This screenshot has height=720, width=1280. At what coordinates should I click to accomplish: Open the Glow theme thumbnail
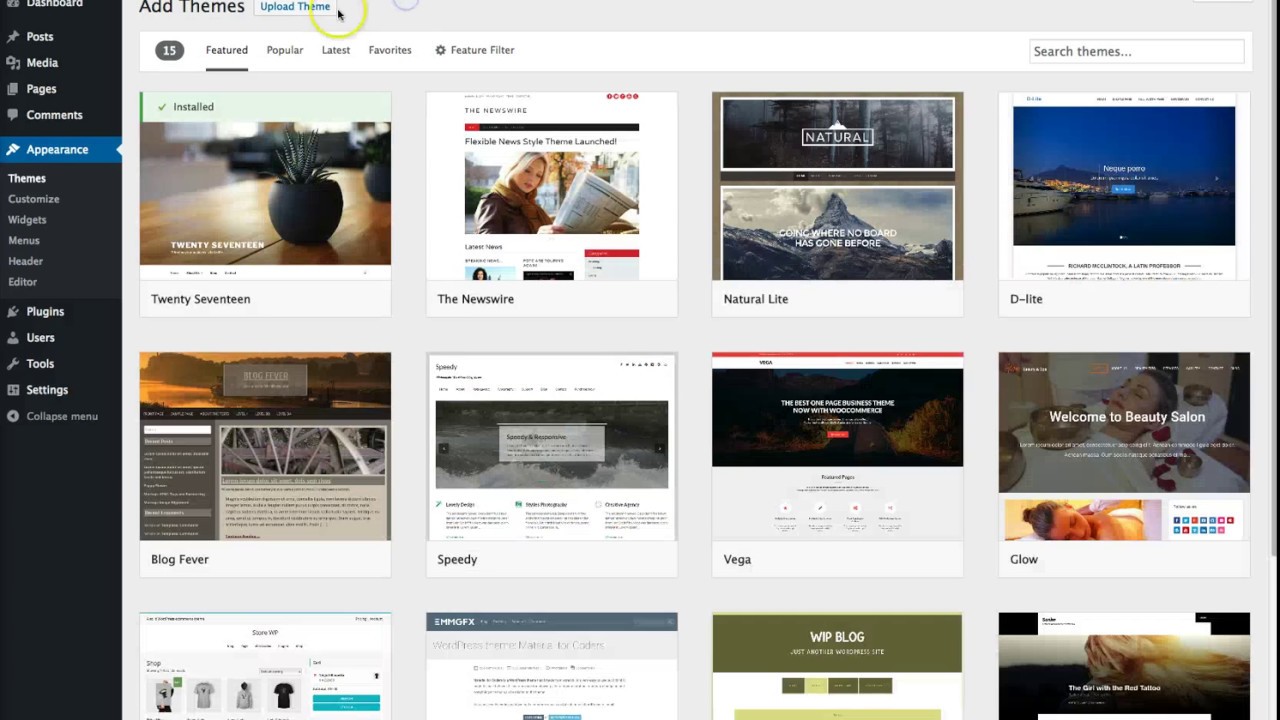click(1124, 446)
